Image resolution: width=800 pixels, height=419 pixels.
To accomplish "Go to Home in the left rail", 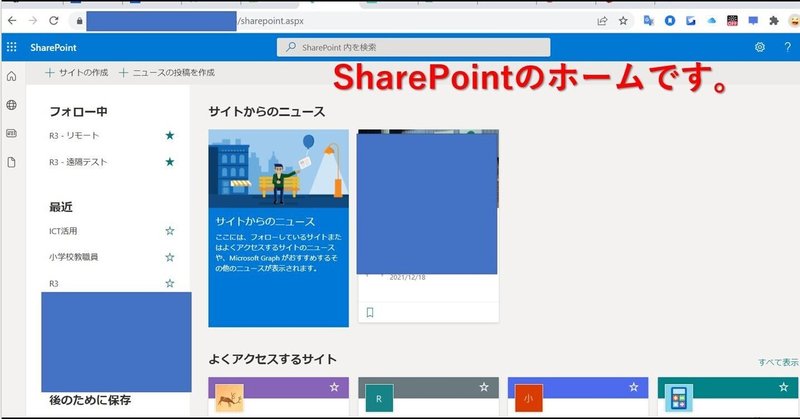I will 11,77.
